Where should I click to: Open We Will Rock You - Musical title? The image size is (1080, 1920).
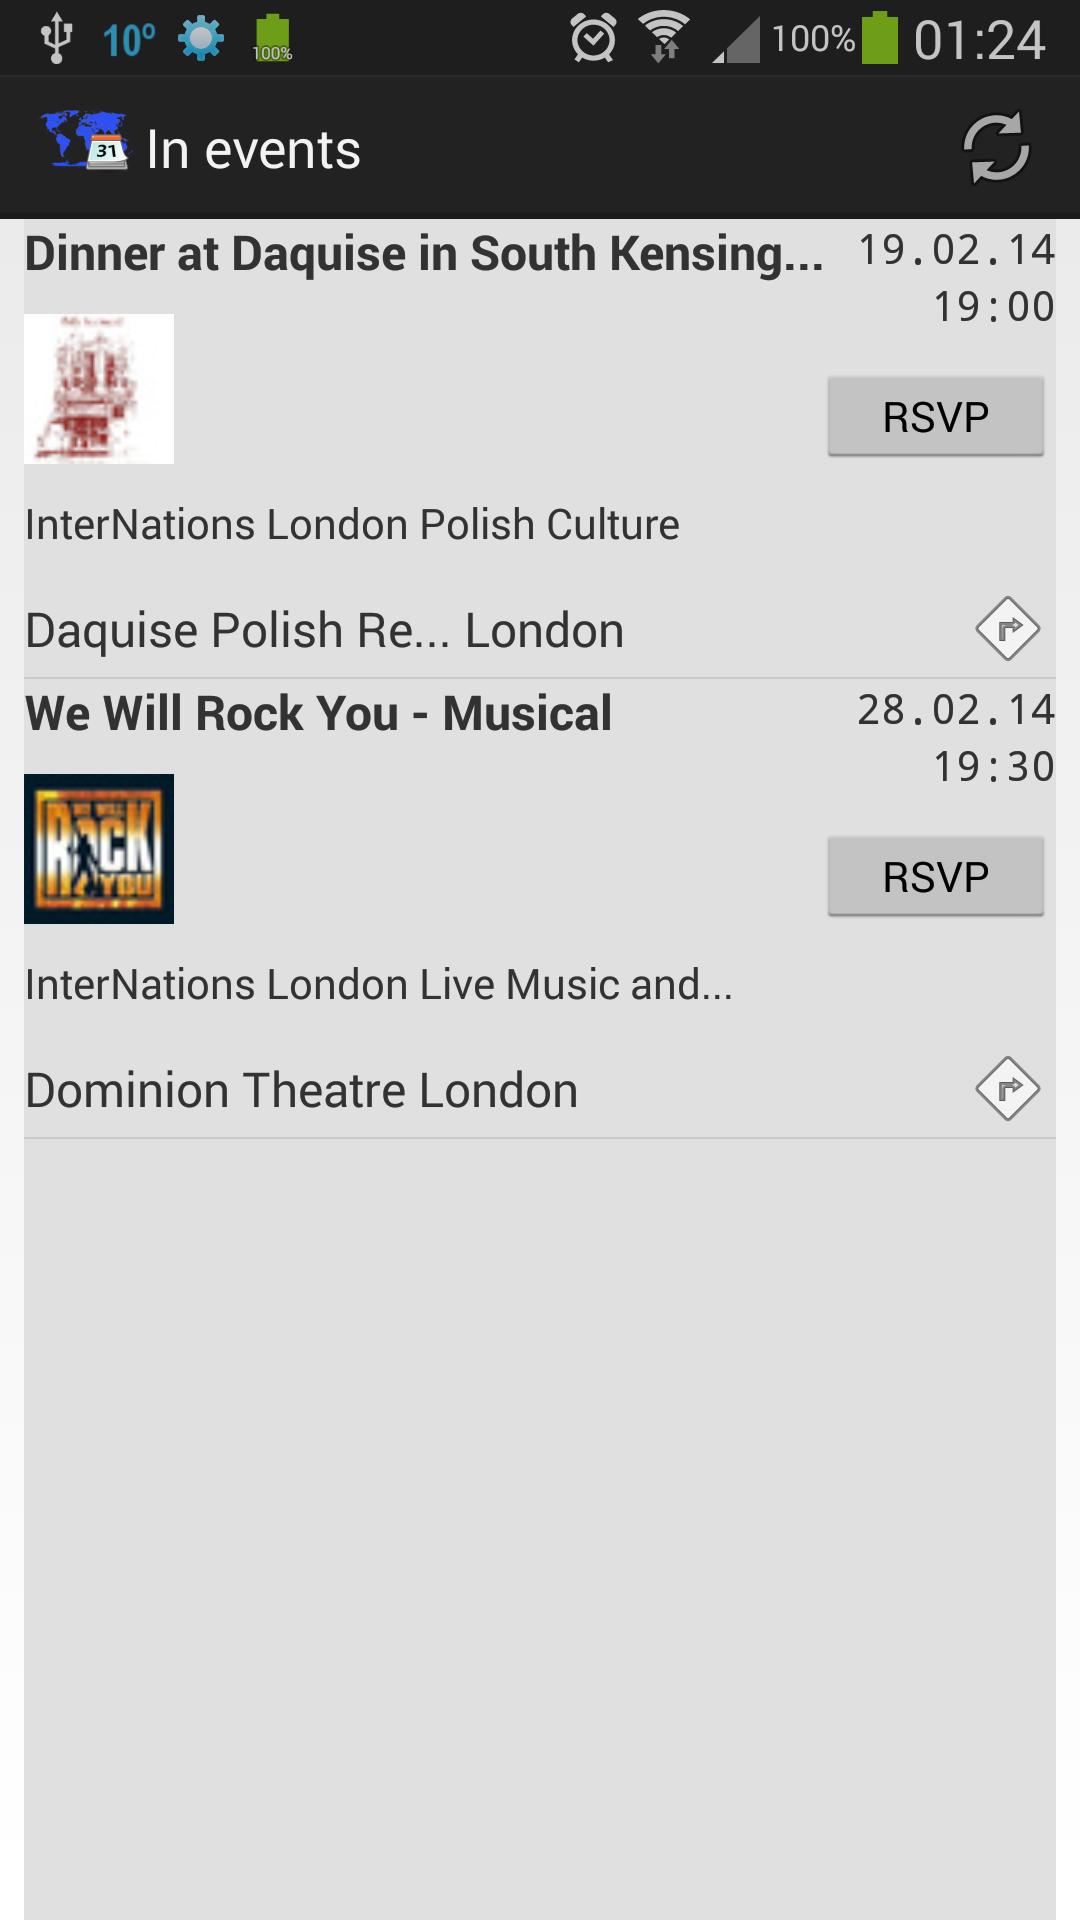click(x=318, y=714)
